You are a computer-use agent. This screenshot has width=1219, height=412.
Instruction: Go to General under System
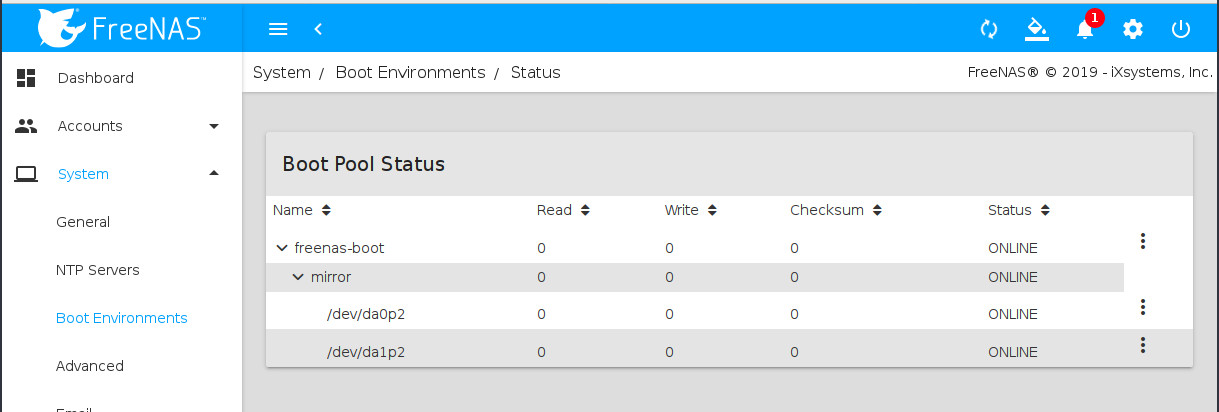(83, 222)
